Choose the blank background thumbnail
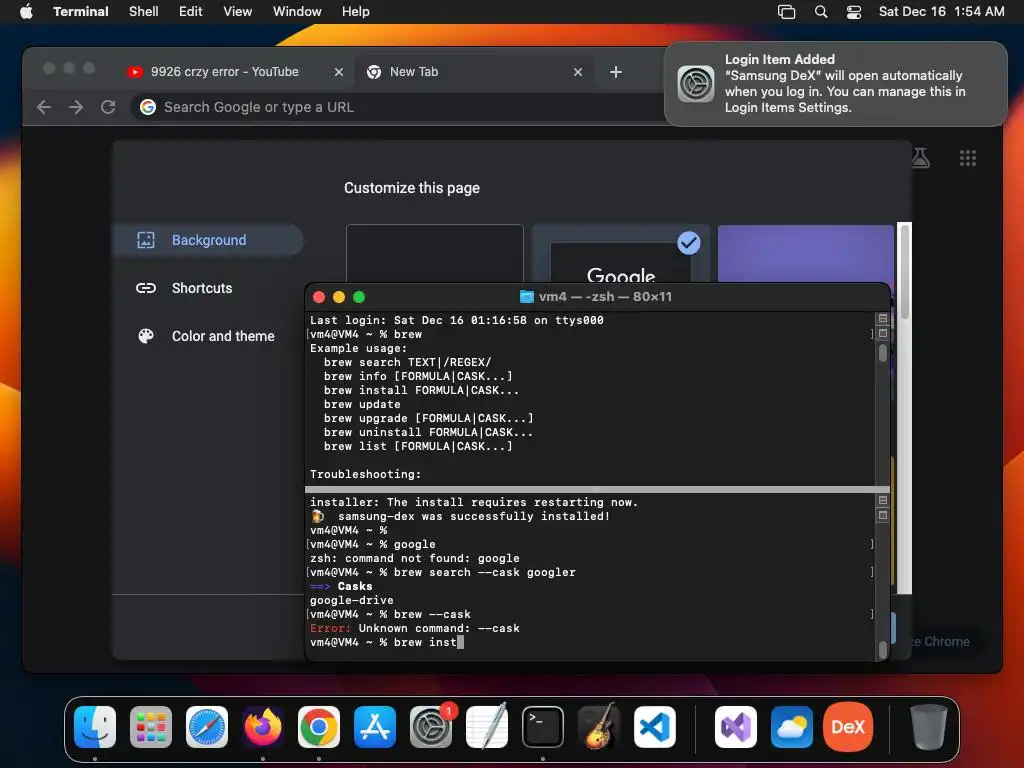The height and width of the screenshot is (768, 1024). coord(435,253)
